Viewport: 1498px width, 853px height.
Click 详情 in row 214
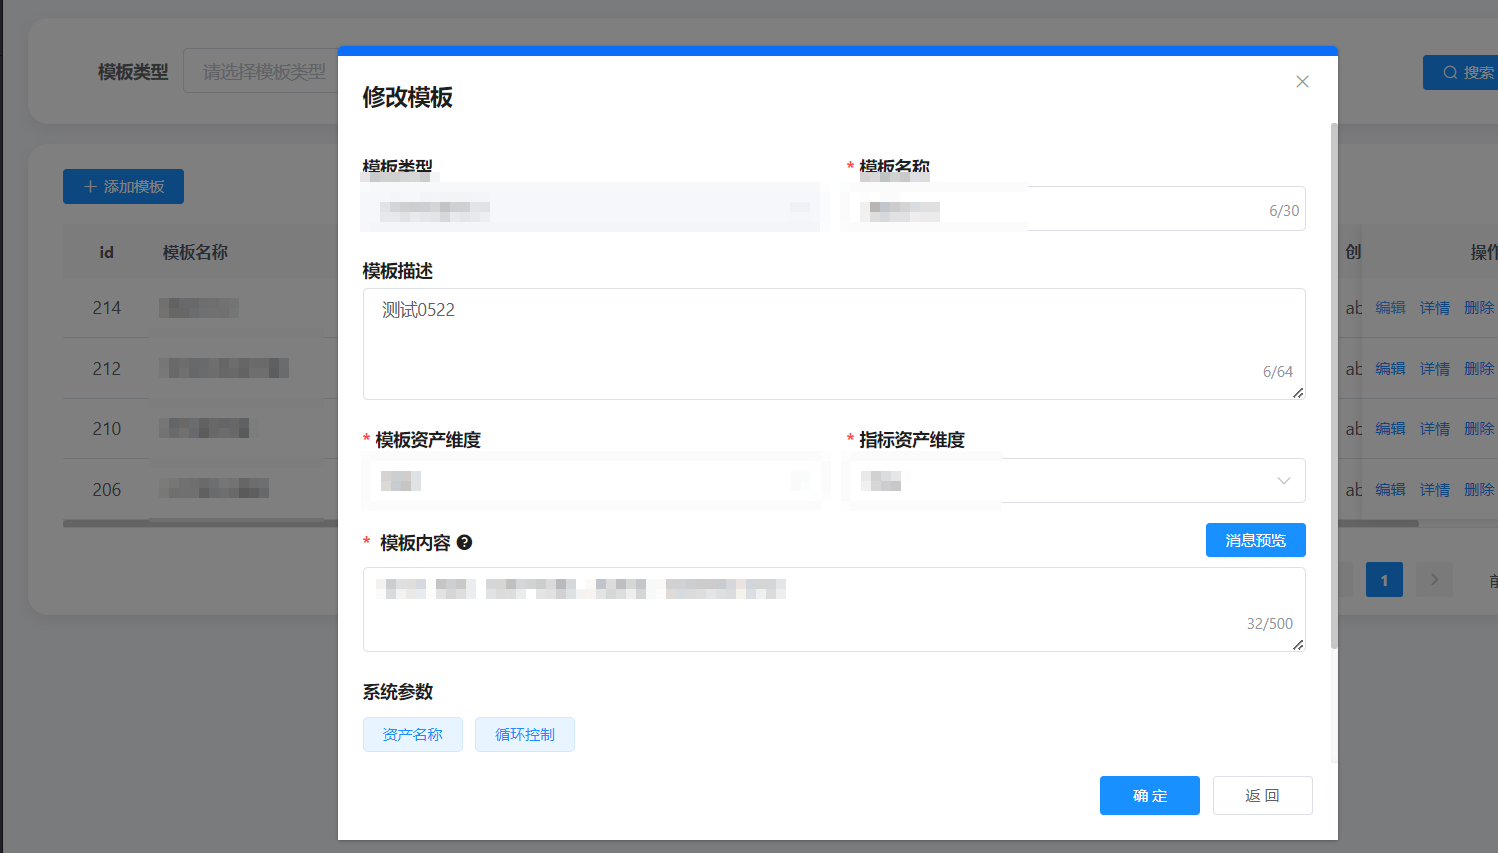[1435, 308]
